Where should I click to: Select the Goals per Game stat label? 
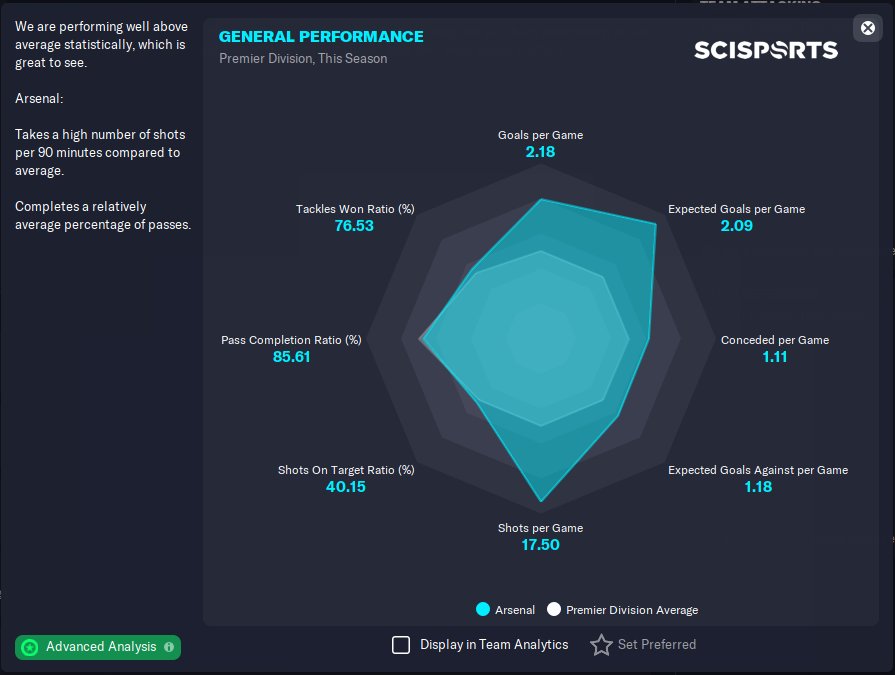(541, 135)
